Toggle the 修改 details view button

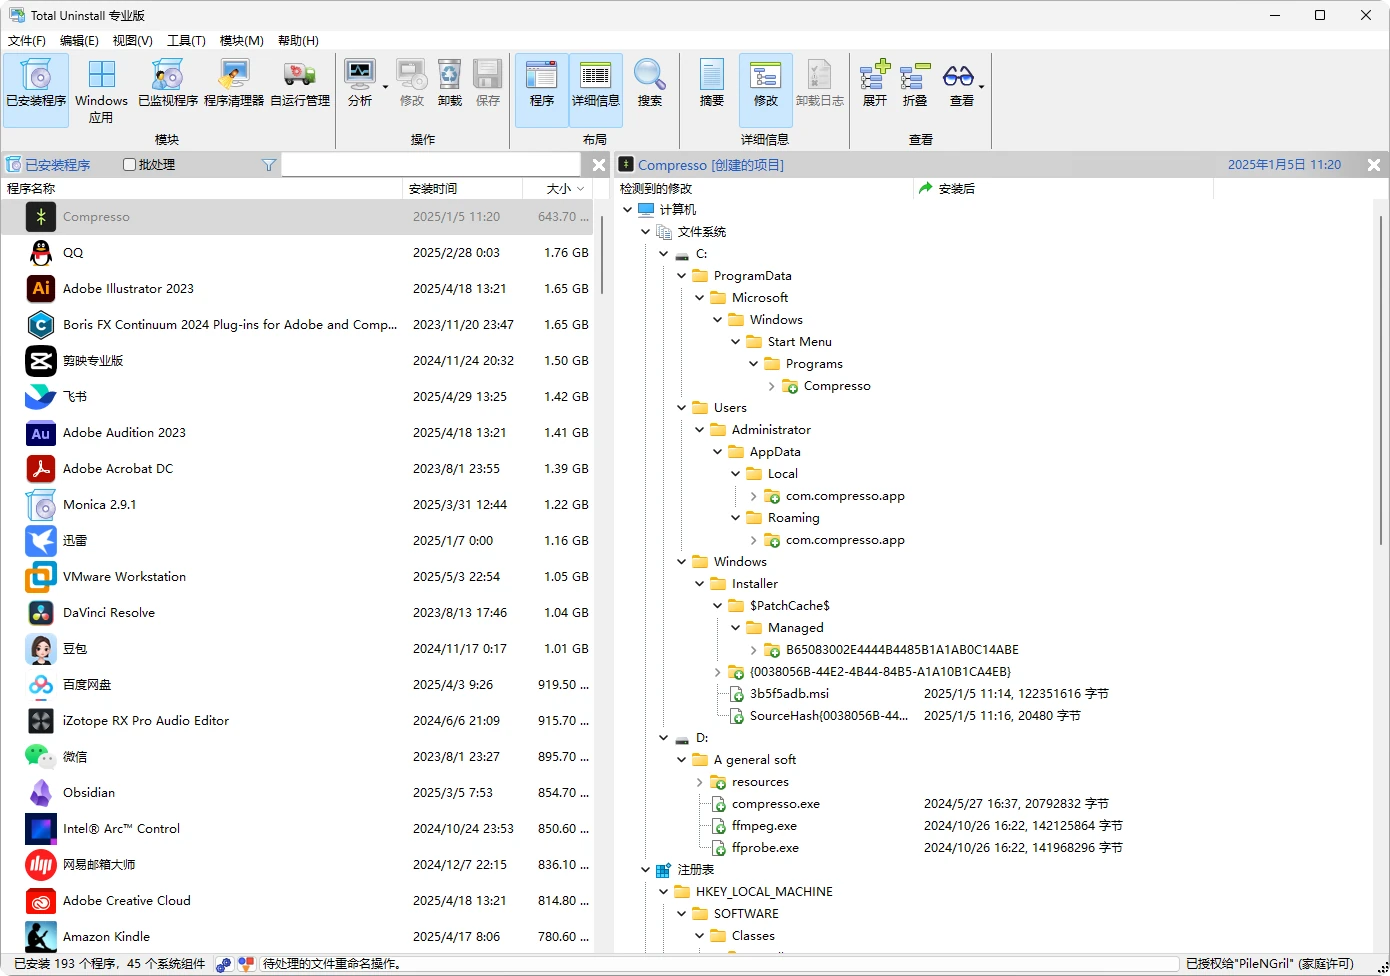tap(765, 84)
